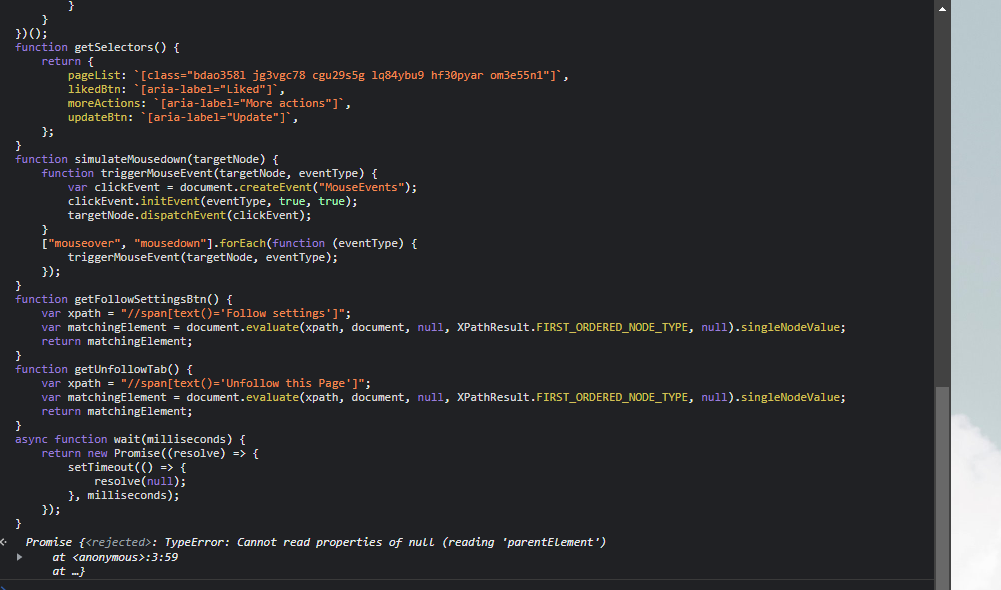Click the 'function getFollowSettingsBtn() {' line

pyautogui.click(x=124, y=299)
